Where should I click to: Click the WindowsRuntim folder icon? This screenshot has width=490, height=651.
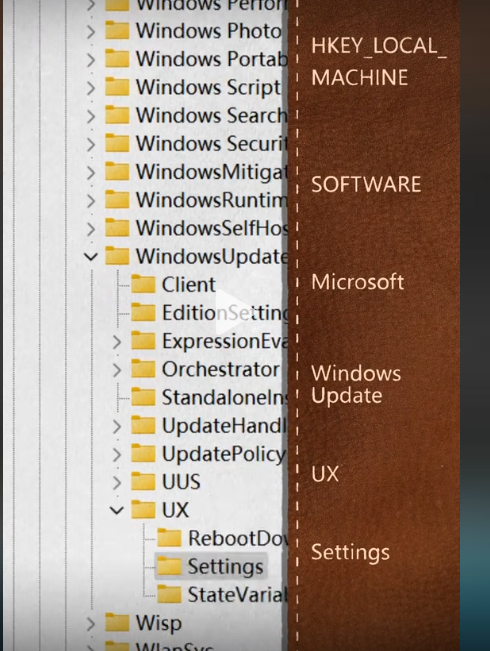coord(117,200)
